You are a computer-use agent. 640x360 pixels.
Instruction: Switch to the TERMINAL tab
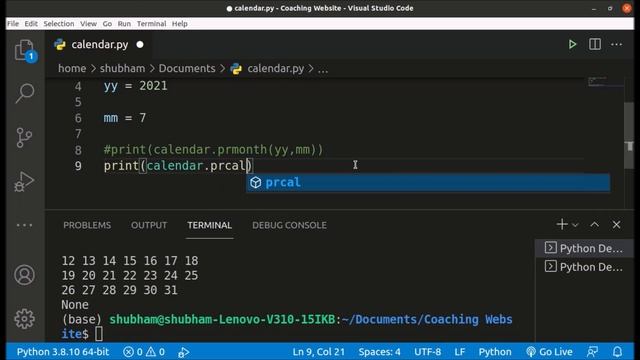[x=209, y=225]
